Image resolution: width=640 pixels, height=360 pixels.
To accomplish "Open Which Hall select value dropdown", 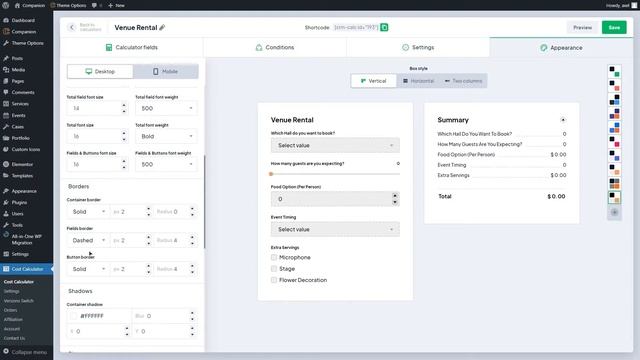I will point(335,145).
